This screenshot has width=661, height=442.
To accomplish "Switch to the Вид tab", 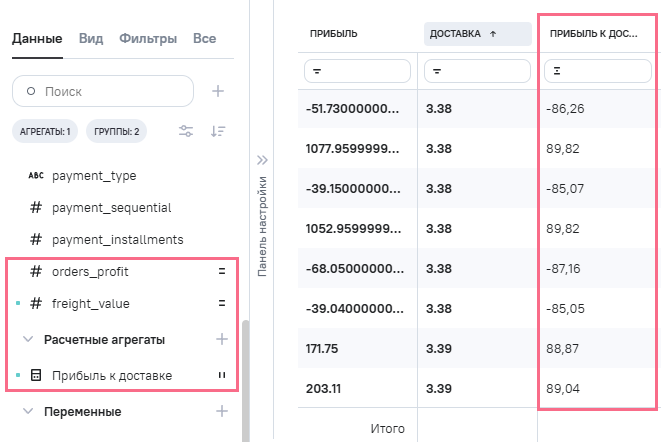I will (x=90, y=39).
